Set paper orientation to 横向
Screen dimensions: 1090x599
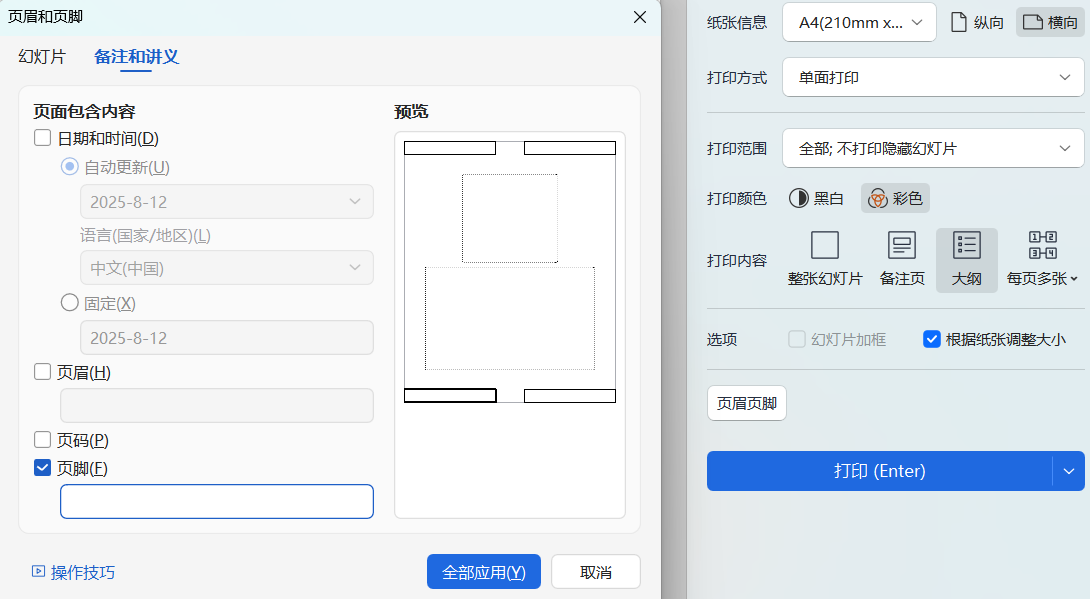tap(1050, 22)
